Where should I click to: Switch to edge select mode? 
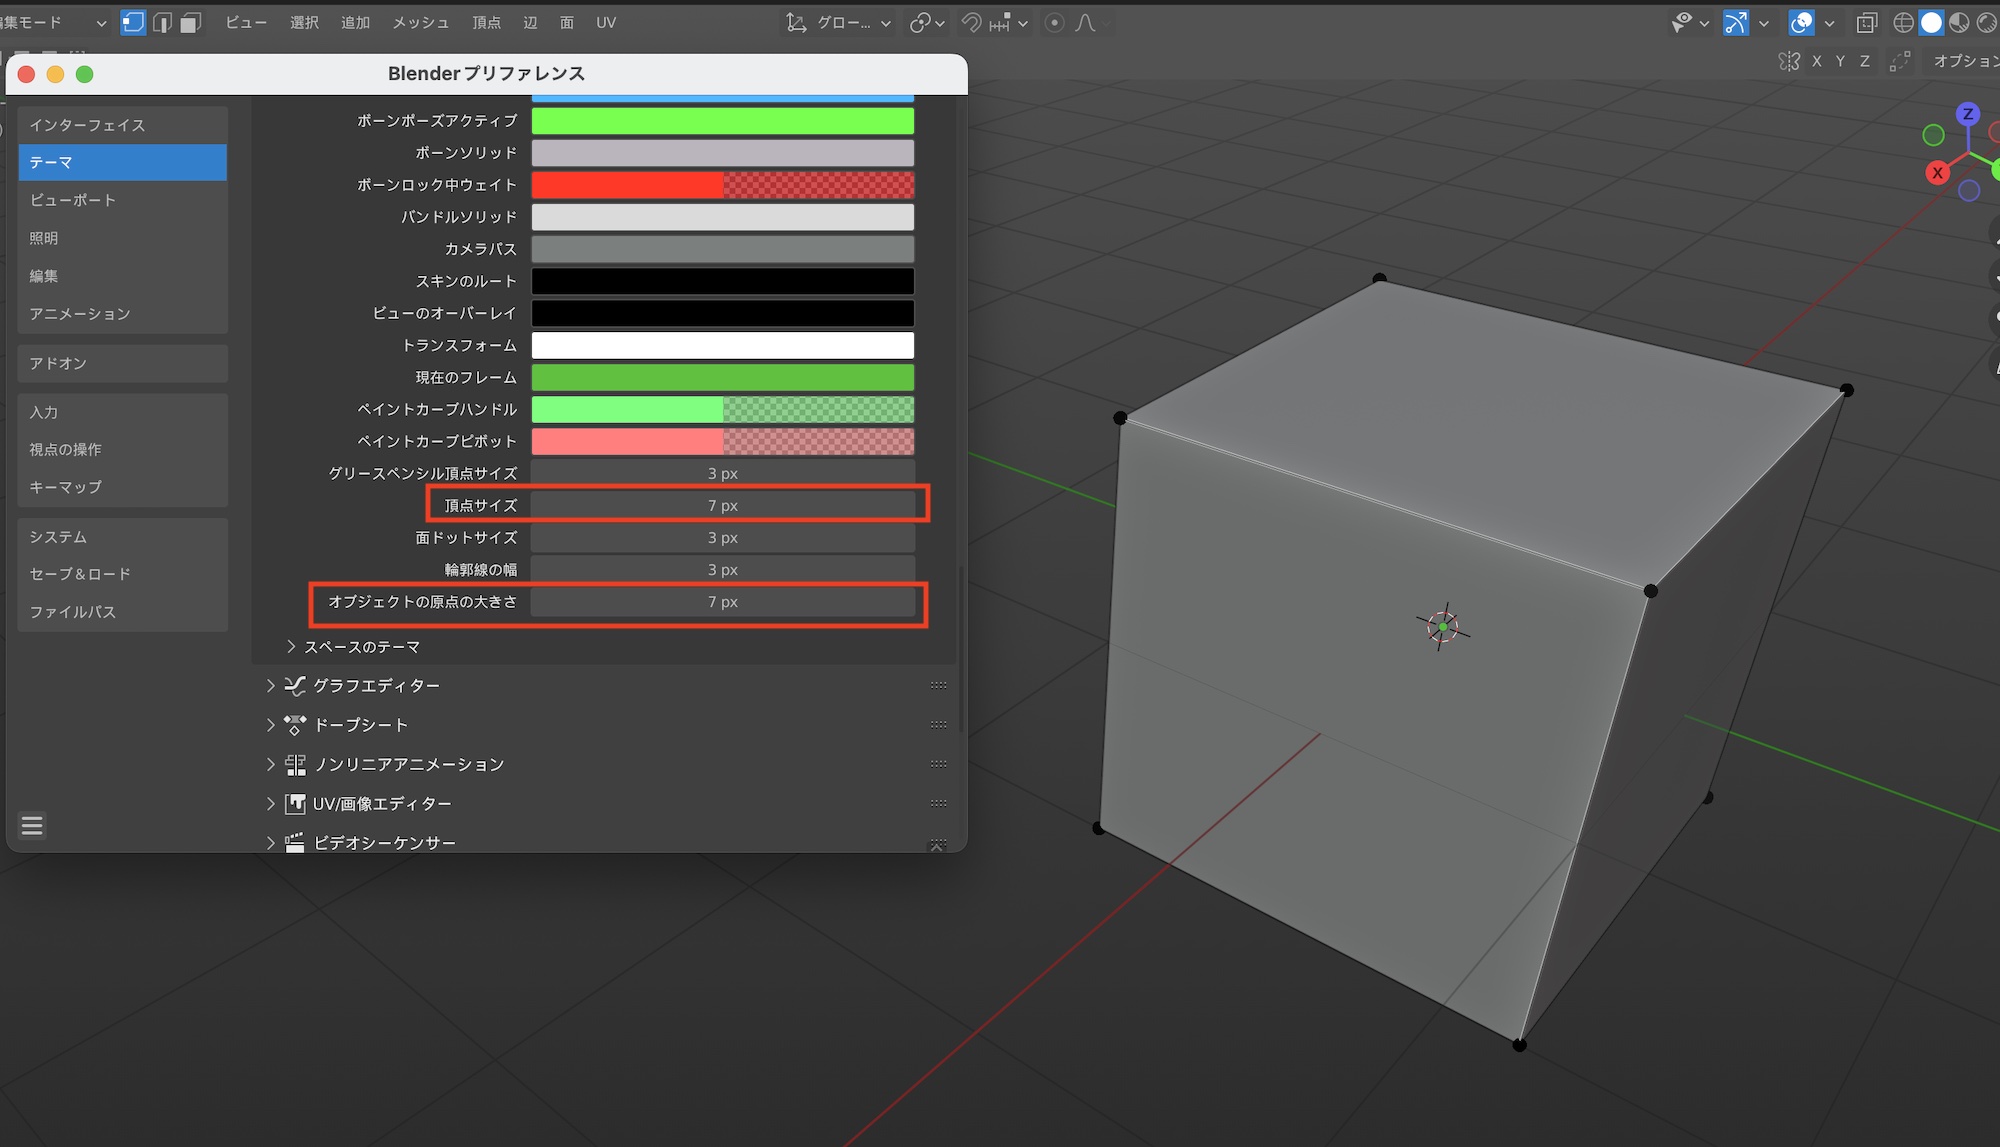(x=162, y=22)
